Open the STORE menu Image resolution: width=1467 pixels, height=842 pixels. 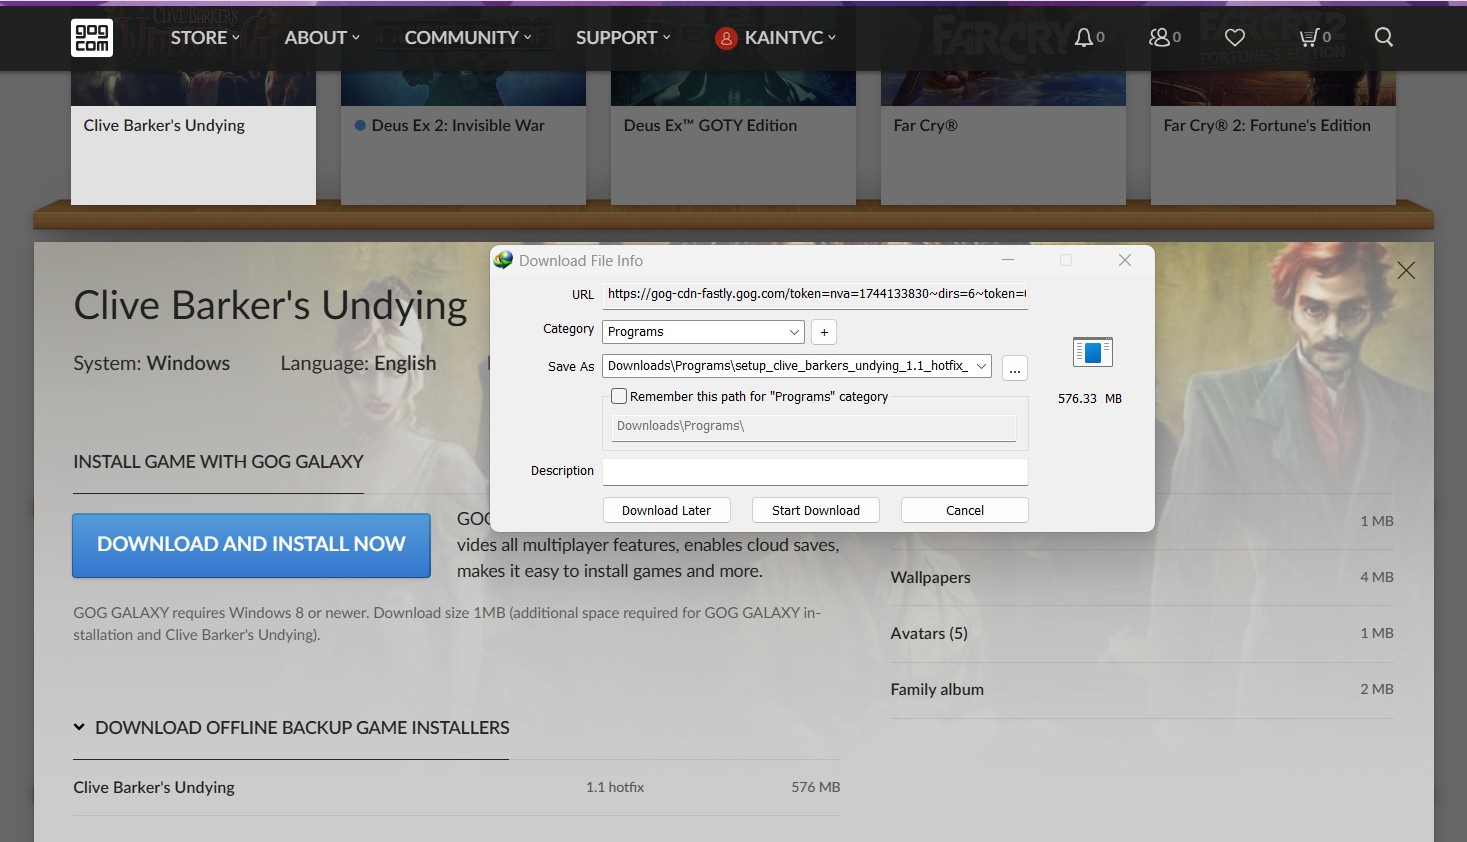pos(205,37)
